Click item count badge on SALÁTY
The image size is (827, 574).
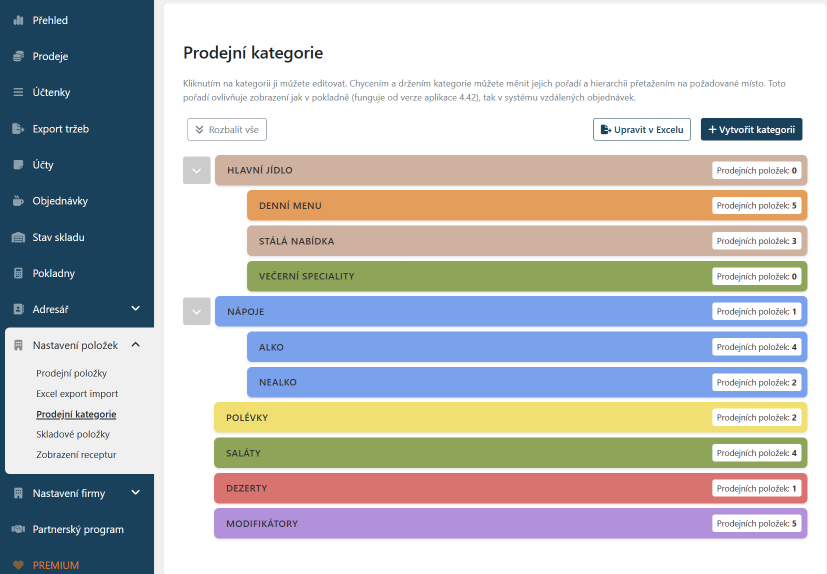(x=757, y=453)
